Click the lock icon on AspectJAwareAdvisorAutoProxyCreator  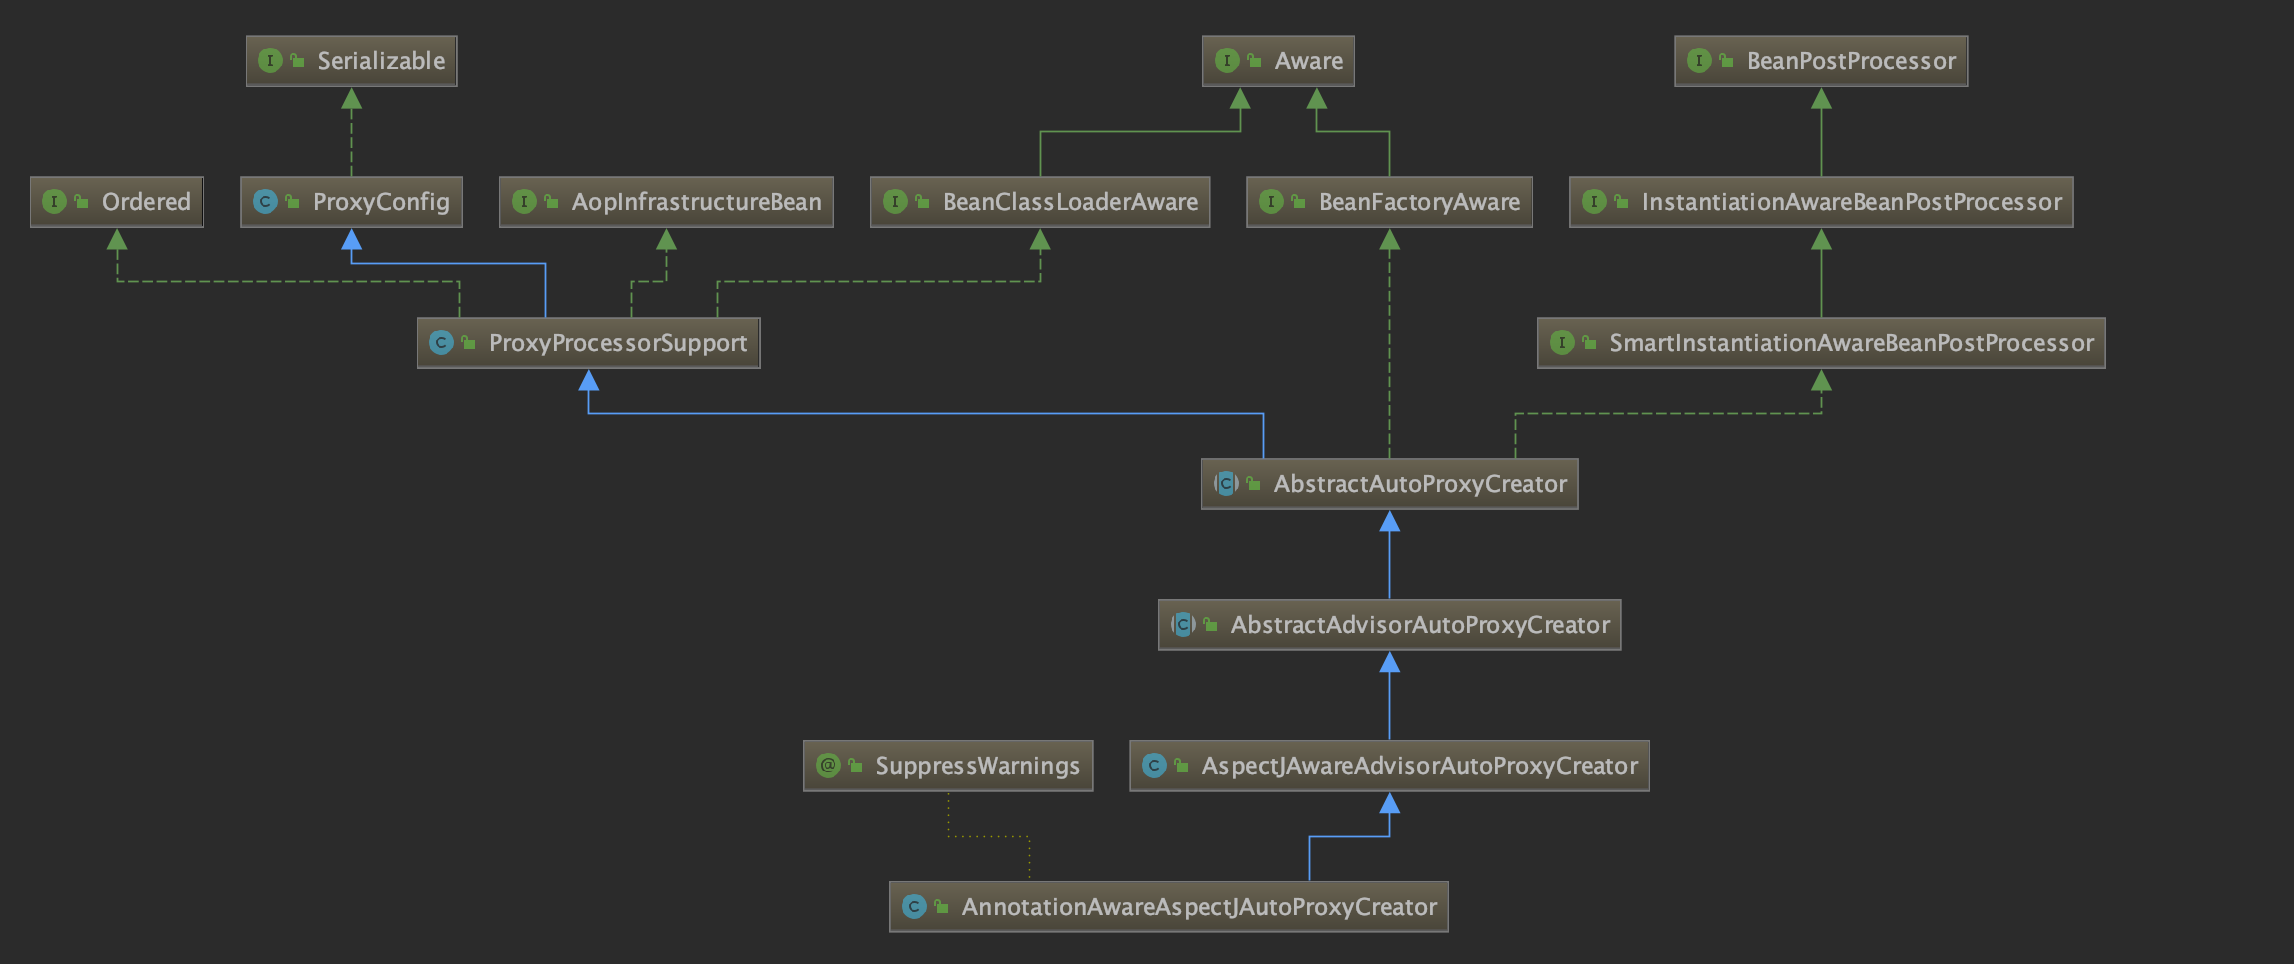(x=1181, y=766)
